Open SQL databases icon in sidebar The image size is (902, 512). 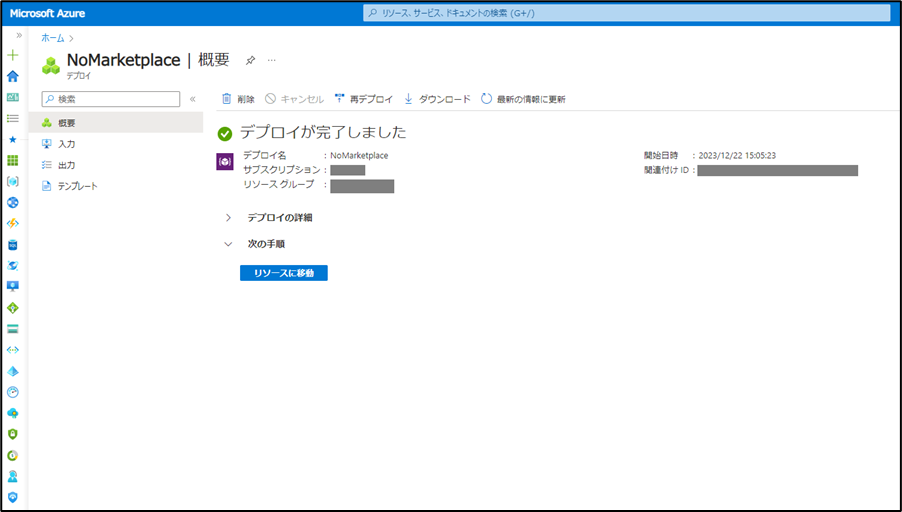13,245
